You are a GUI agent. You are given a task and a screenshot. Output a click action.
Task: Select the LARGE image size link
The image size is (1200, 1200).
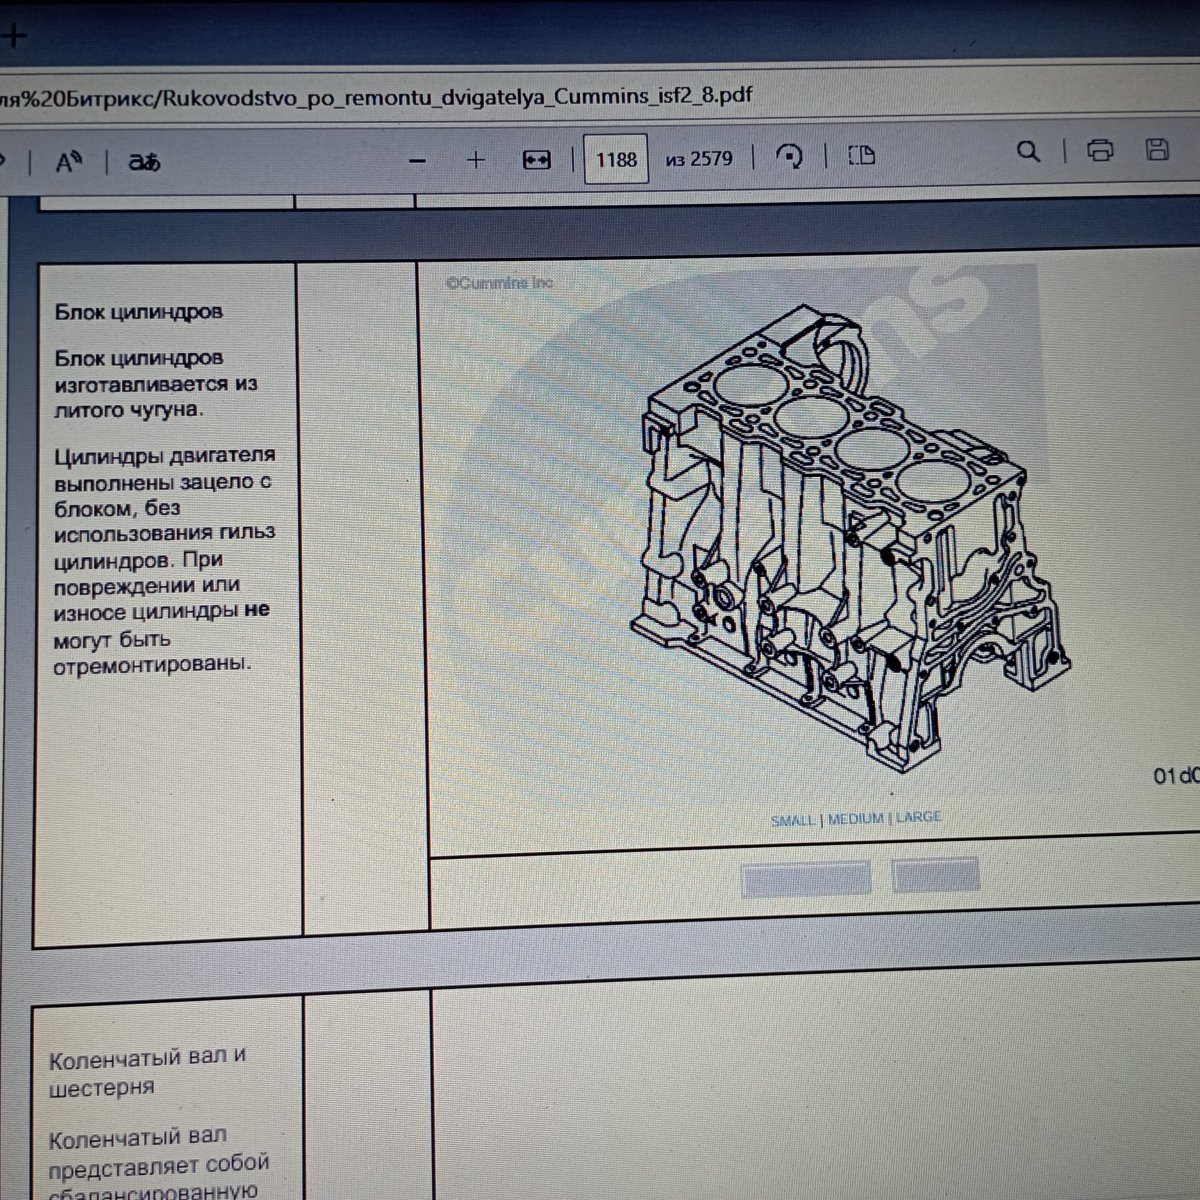click(918, 817)
